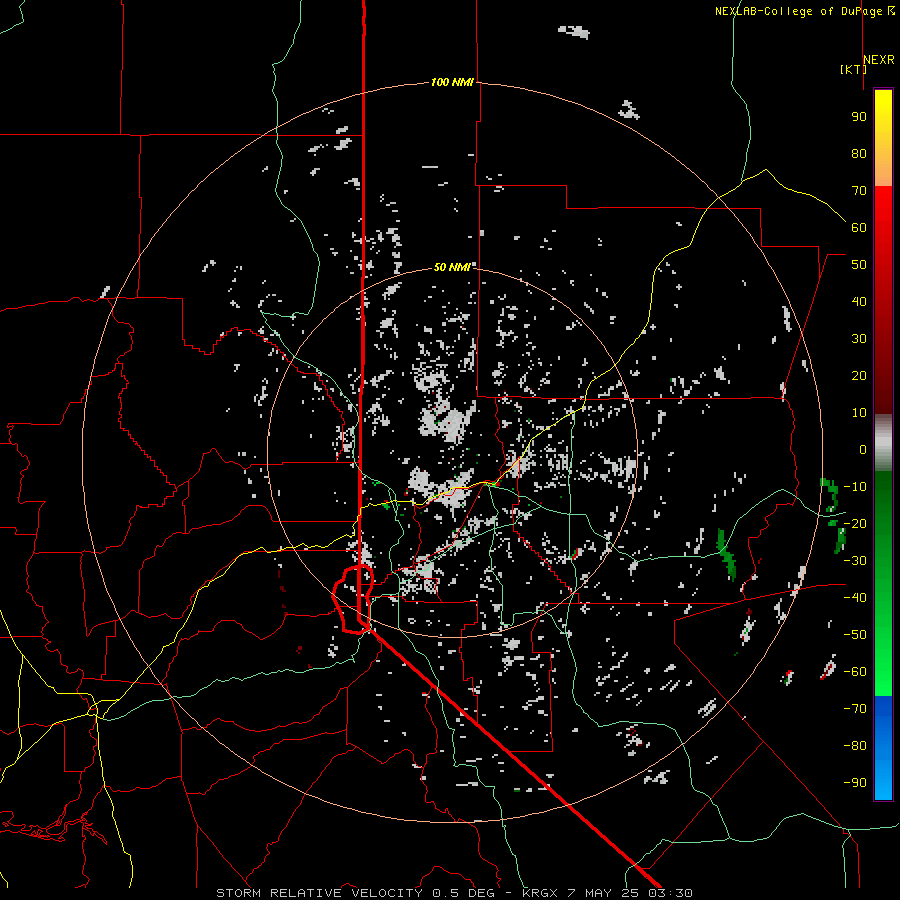Click the -70 value on velocity scale

point(855,709)
